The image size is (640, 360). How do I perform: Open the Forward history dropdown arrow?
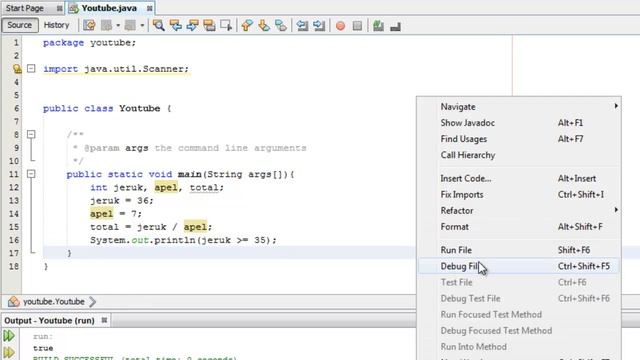pos(142,25)
